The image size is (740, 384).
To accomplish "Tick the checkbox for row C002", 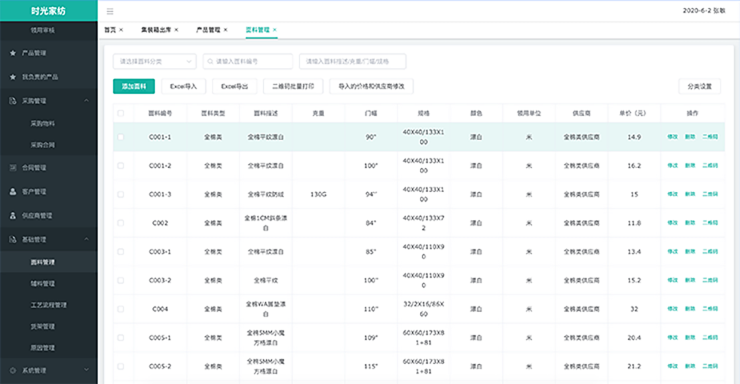I will (x=121, y=223).
